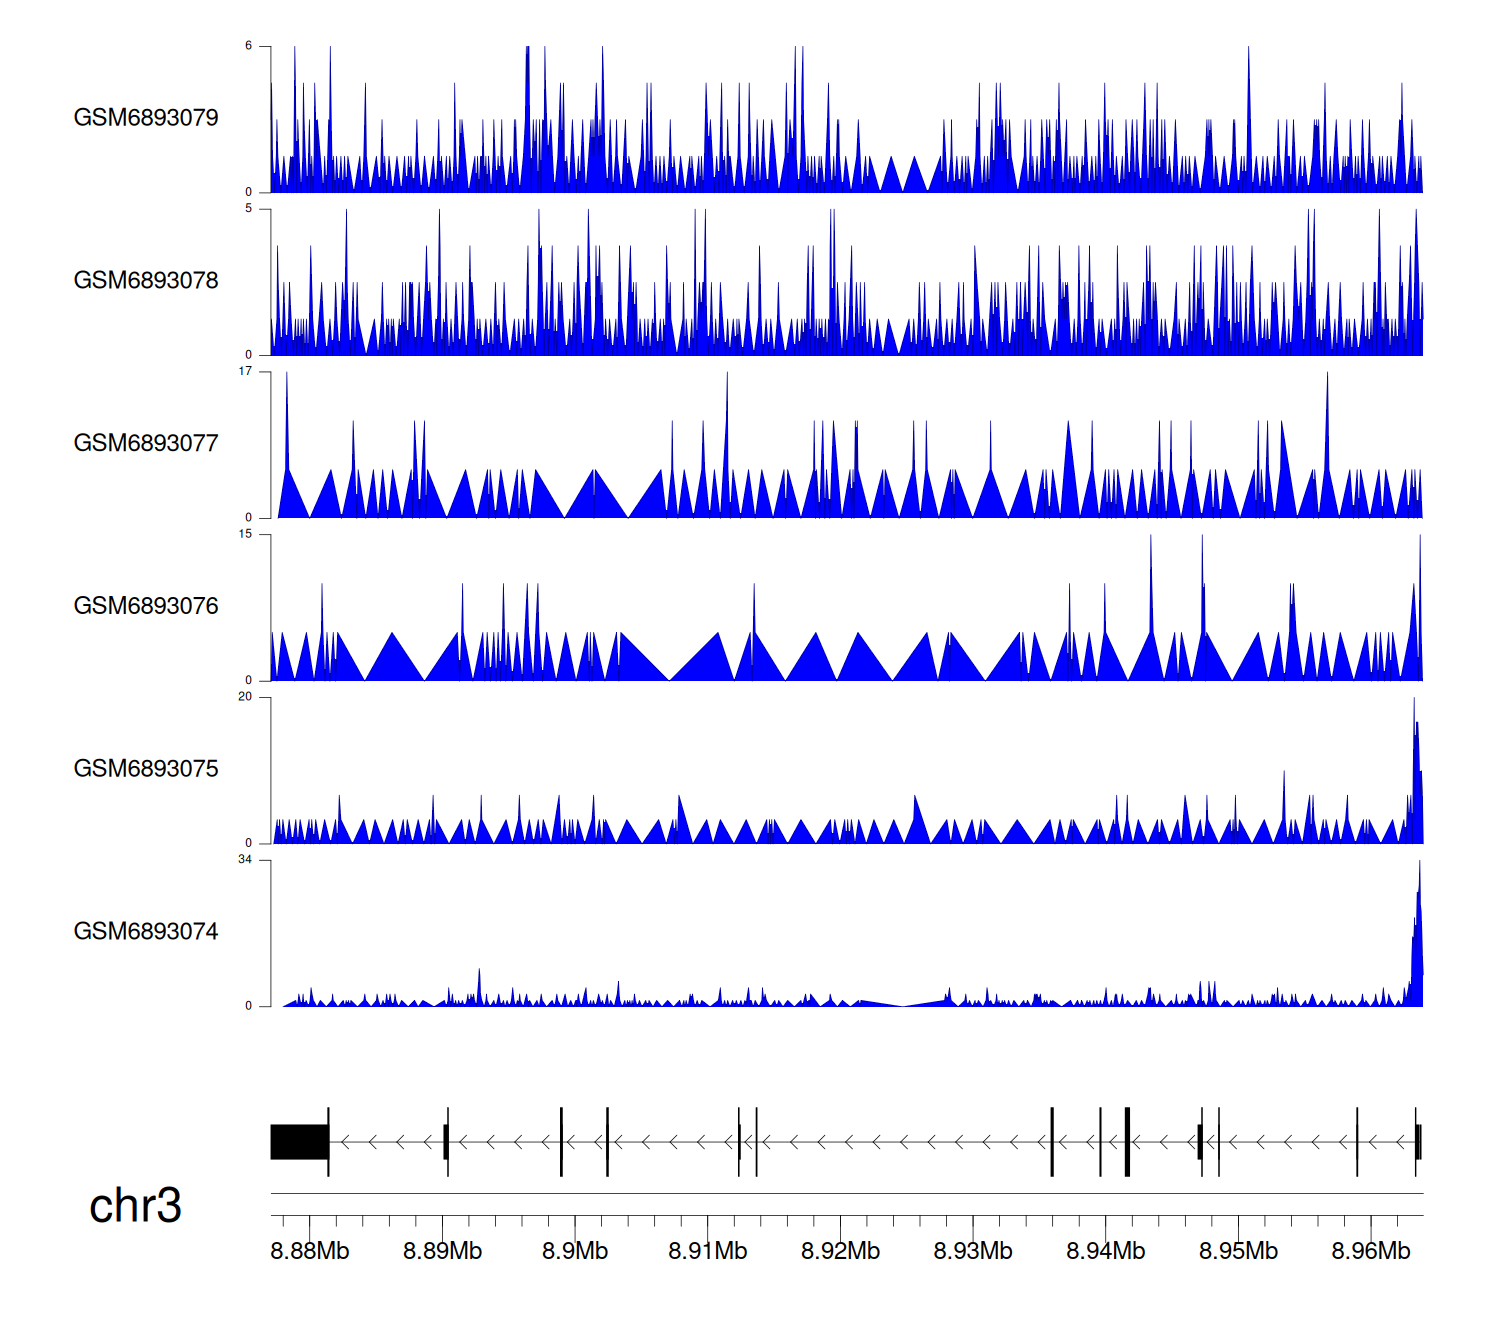Screen dimensions: 1500x1320
Task: Select the 8.94Mb axis tick label
Action: click(1105, 1252)
